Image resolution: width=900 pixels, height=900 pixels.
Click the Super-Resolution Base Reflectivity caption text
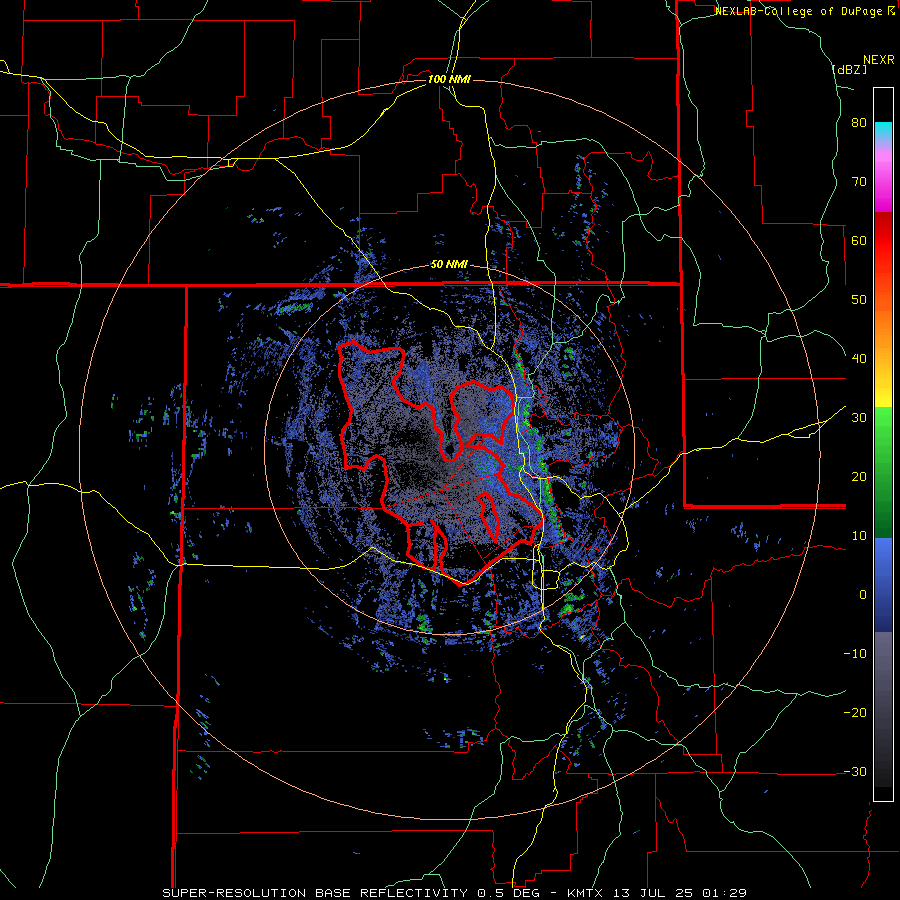[x=313, y=893]
